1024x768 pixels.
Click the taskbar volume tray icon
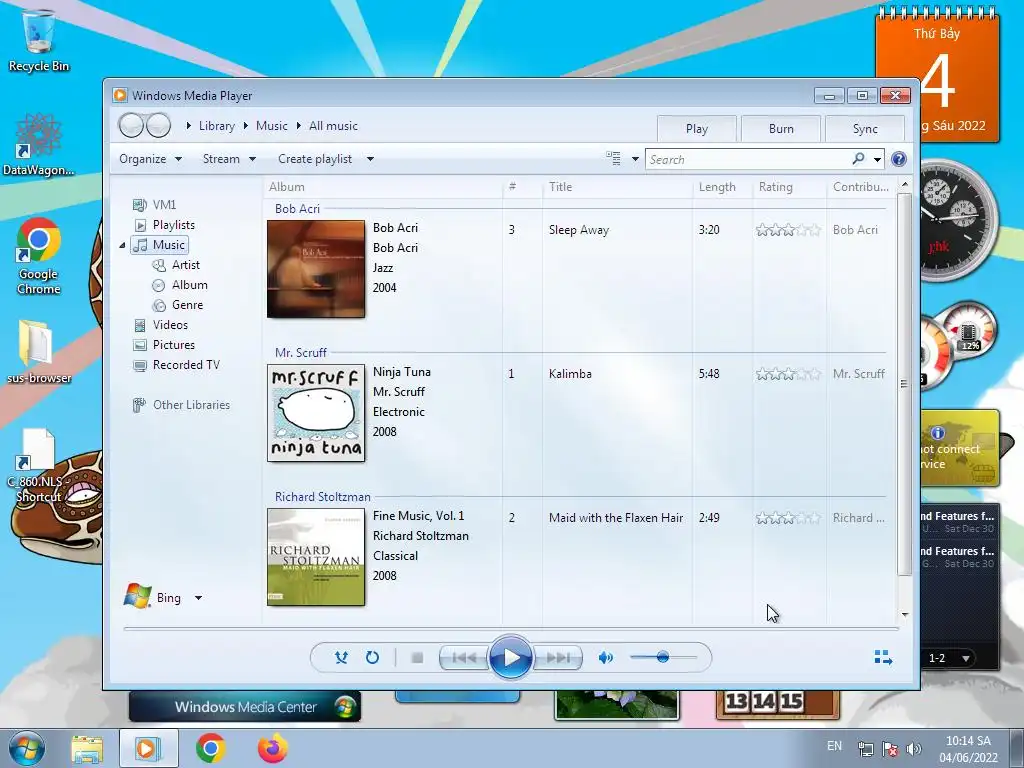[914, 749]
